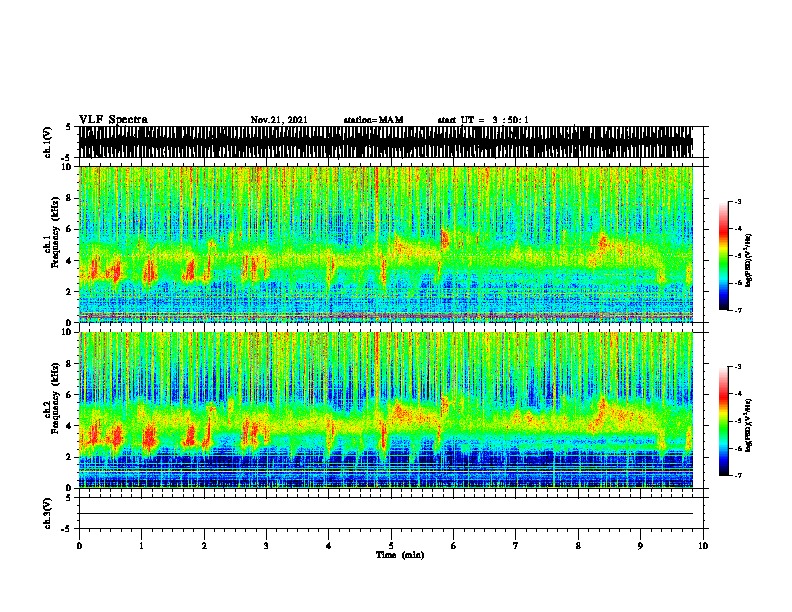
Task: Click time axis tick label '3'
Action: 266,546
